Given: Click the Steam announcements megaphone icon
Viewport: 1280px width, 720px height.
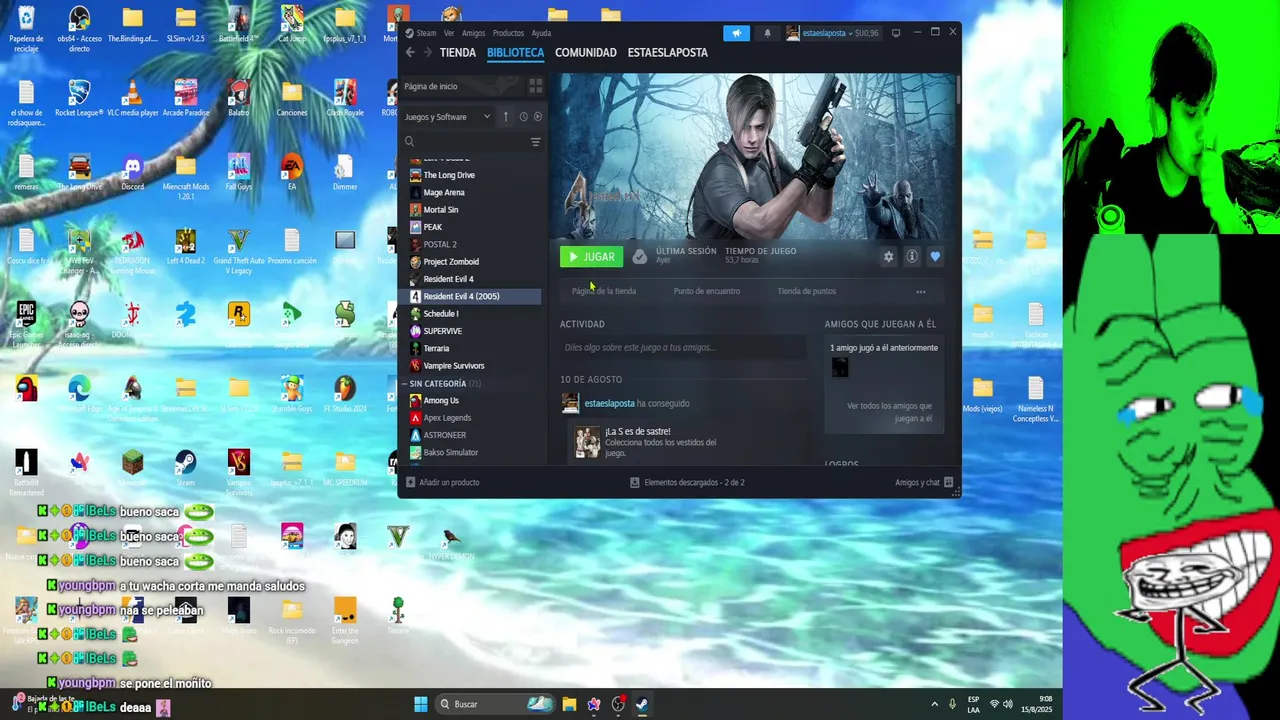Looking at the screenshot, I should coord(736,33).
